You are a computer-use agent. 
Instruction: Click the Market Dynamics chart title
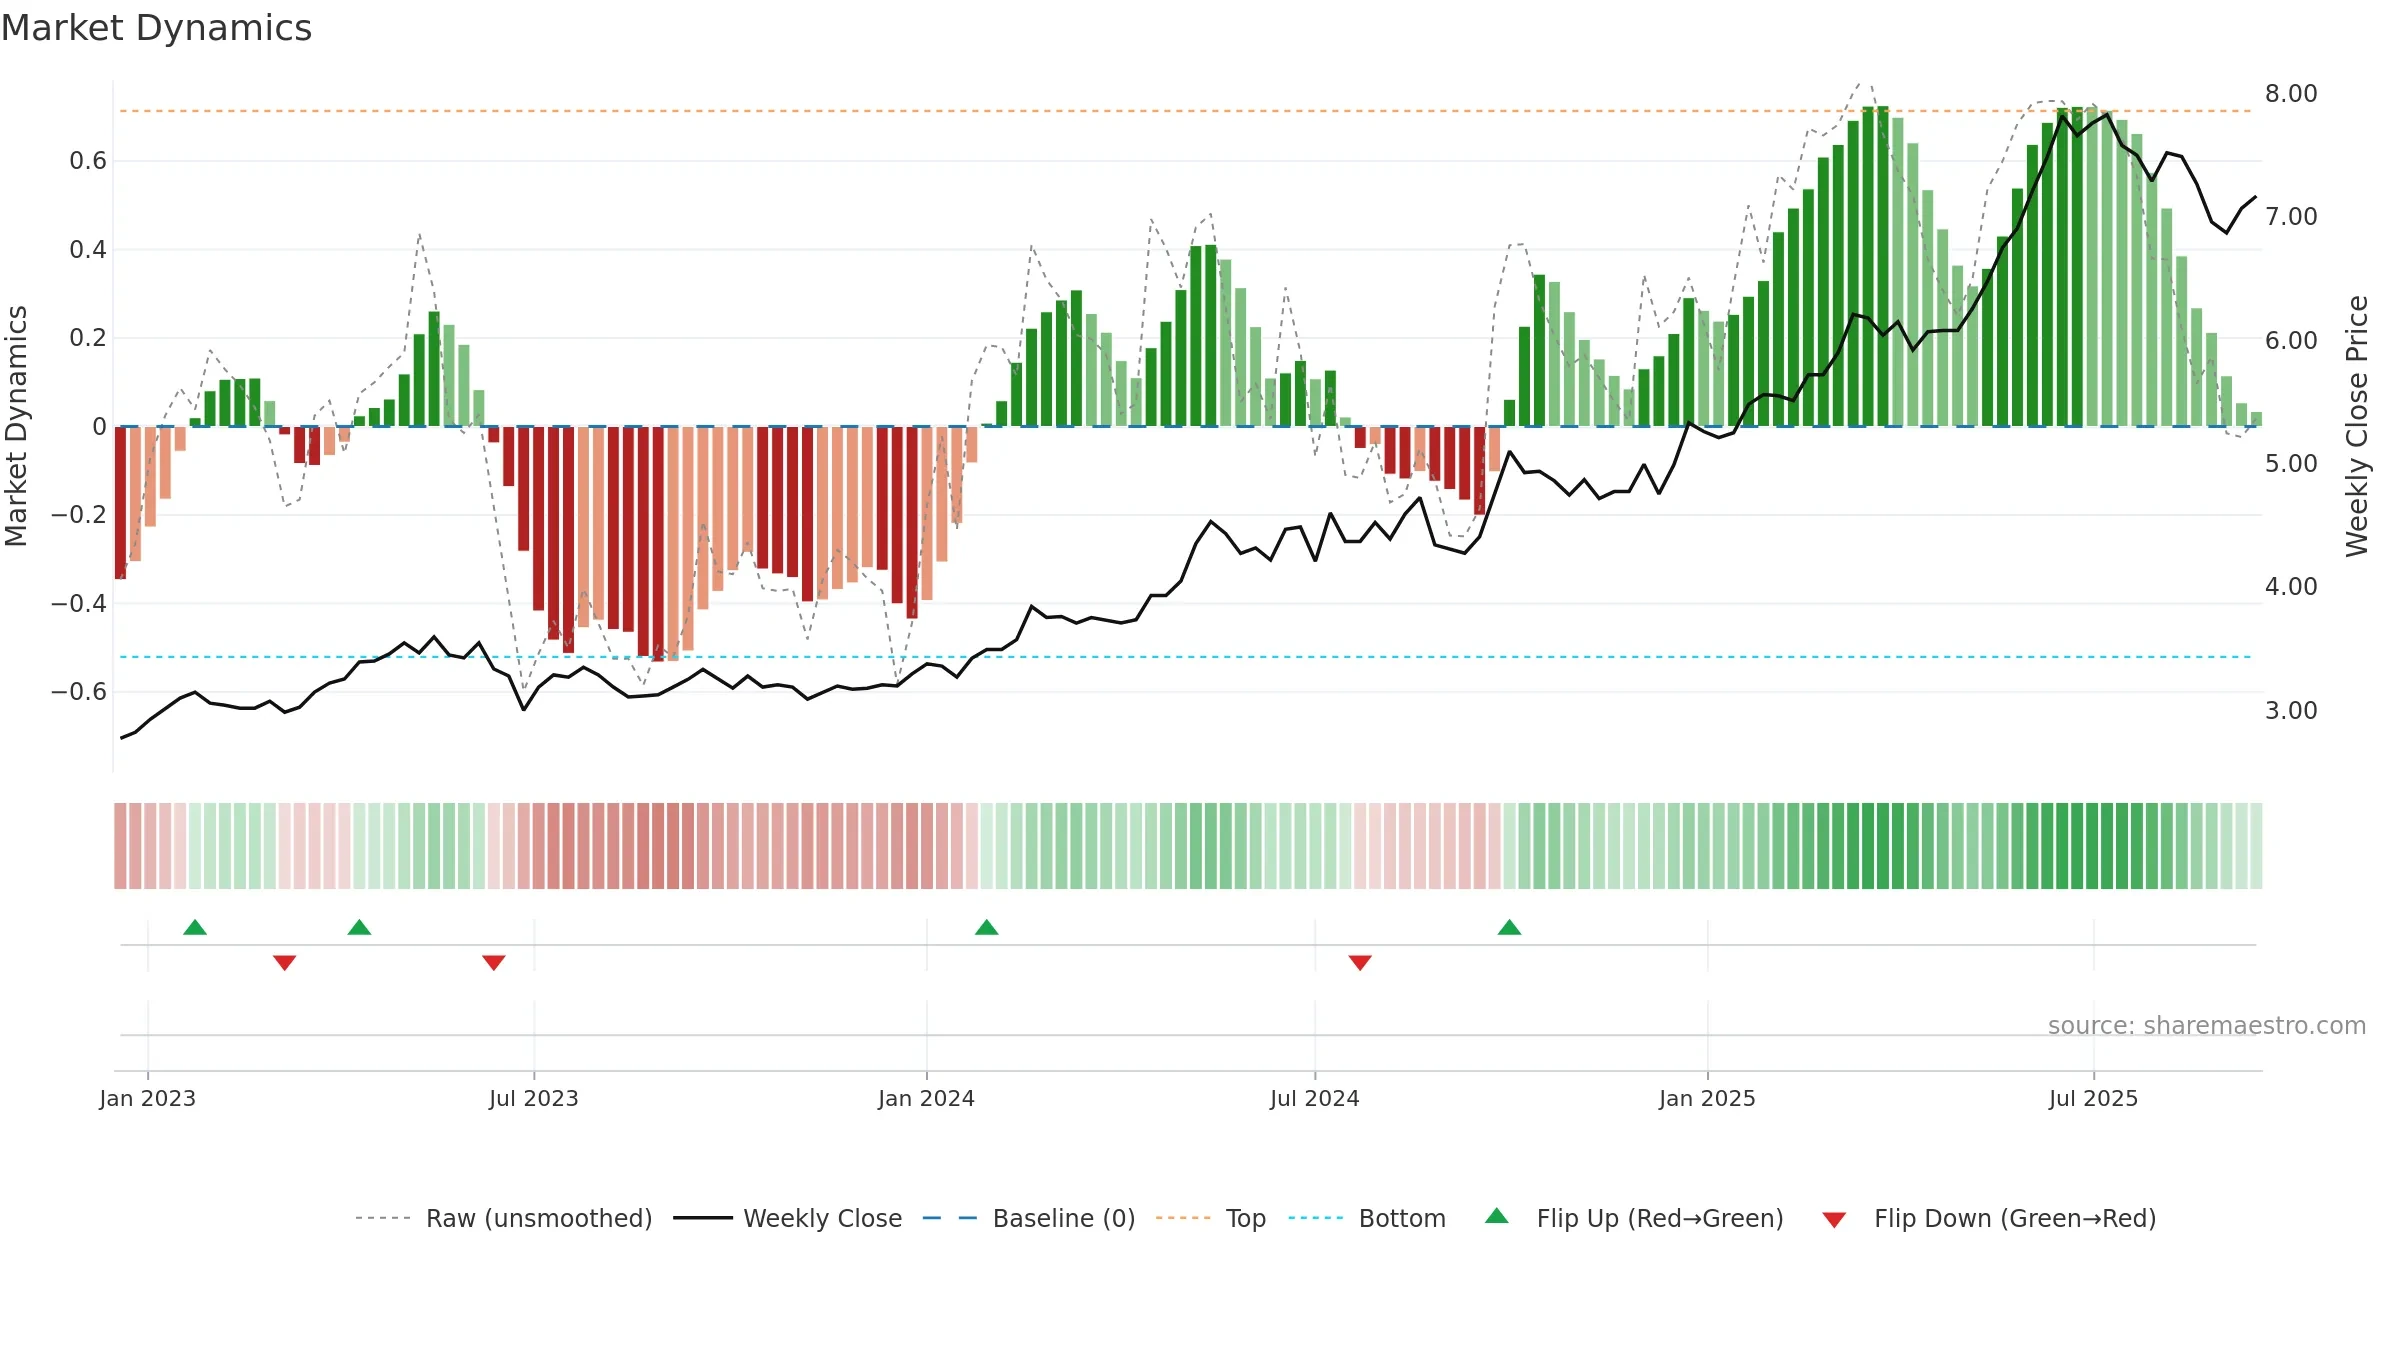156,28
